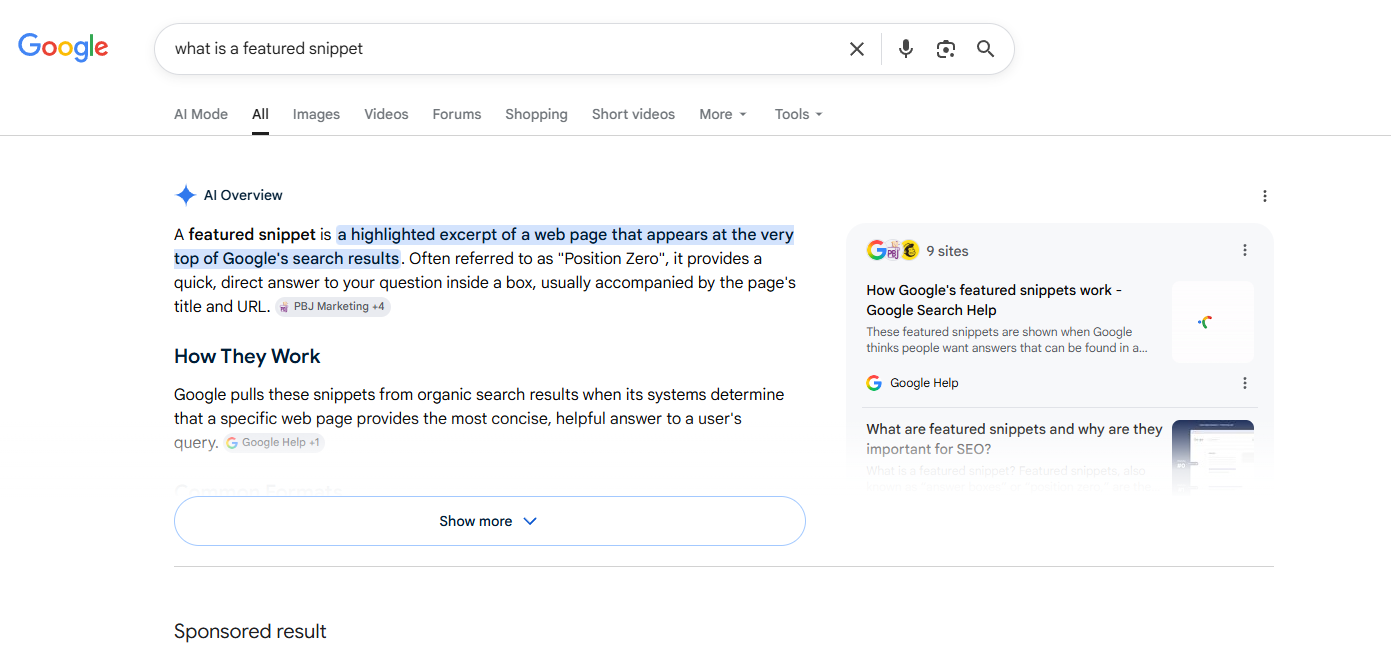The height and width of the screenshot is (661, 1391).
Task: Click the stacked source favicons beside 9 sites
Action: point(893,250)
